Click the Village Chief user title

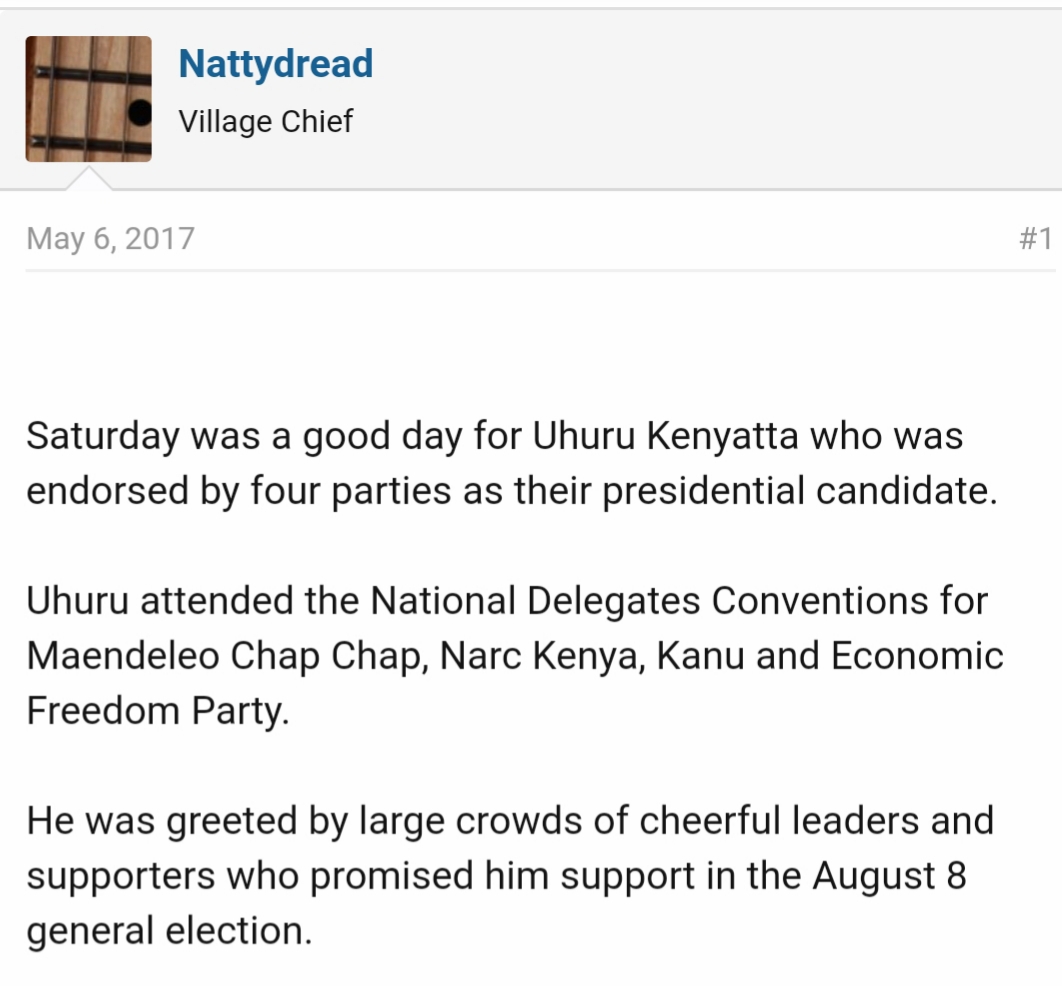(266, 122)
